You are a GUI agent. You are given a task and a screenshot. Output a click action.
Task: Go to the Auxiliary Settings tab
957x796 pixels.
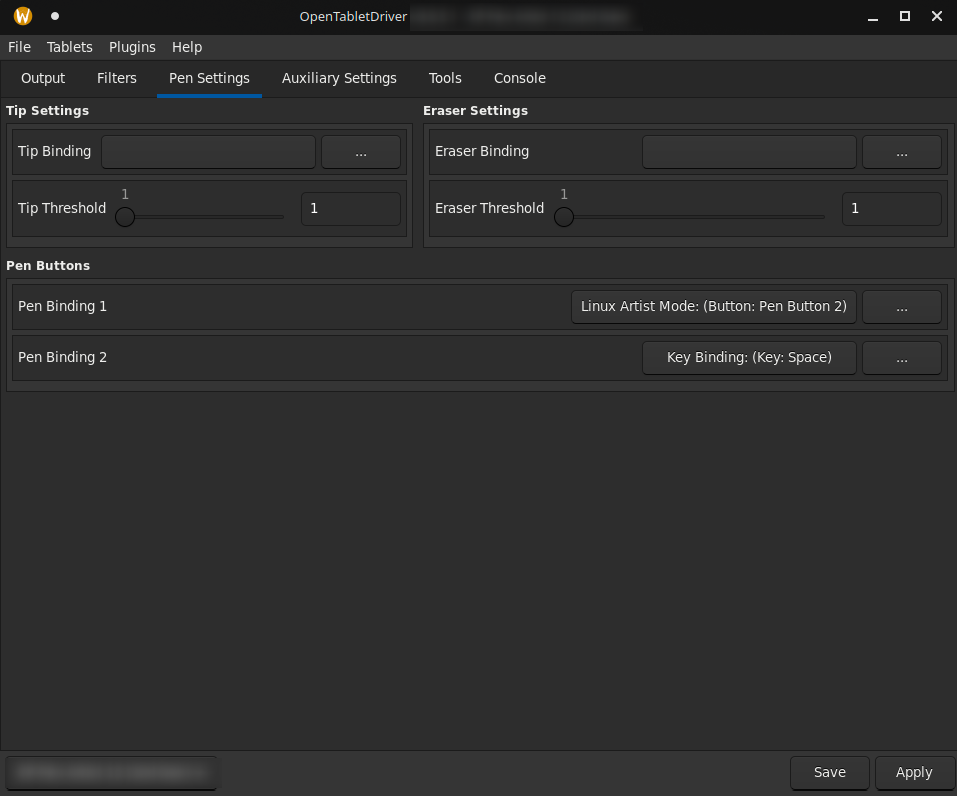pyautogui.click(x=339, y=78)
